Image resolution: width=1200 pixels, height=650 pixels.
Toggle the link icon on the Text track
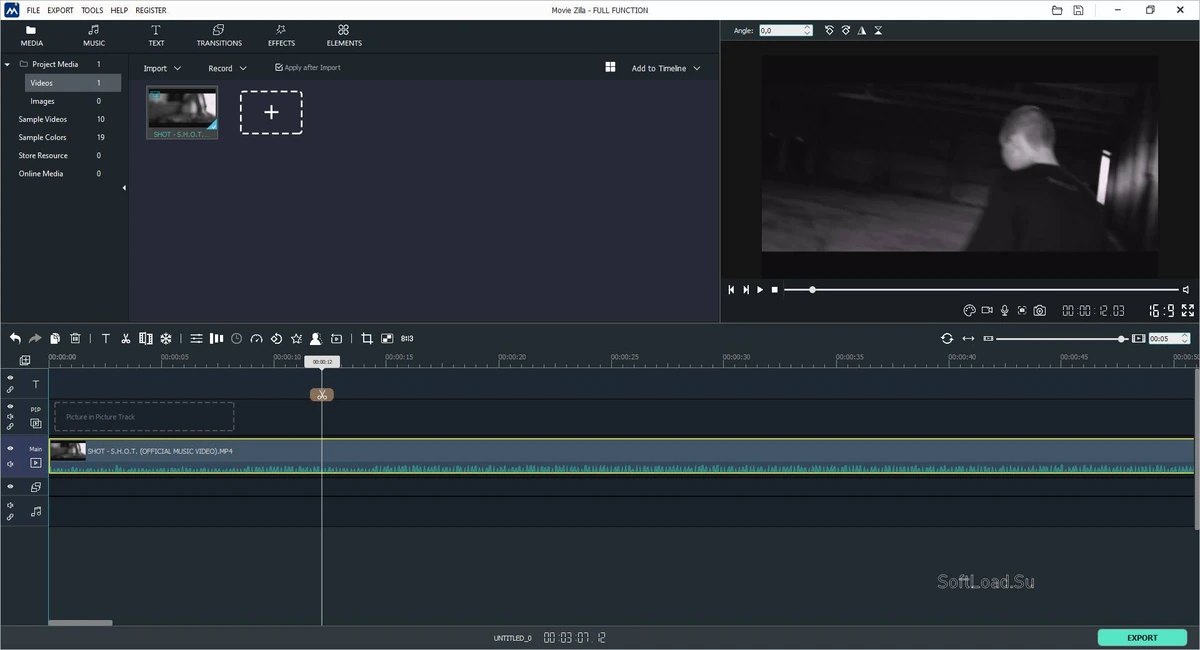(x=10, y=389)
